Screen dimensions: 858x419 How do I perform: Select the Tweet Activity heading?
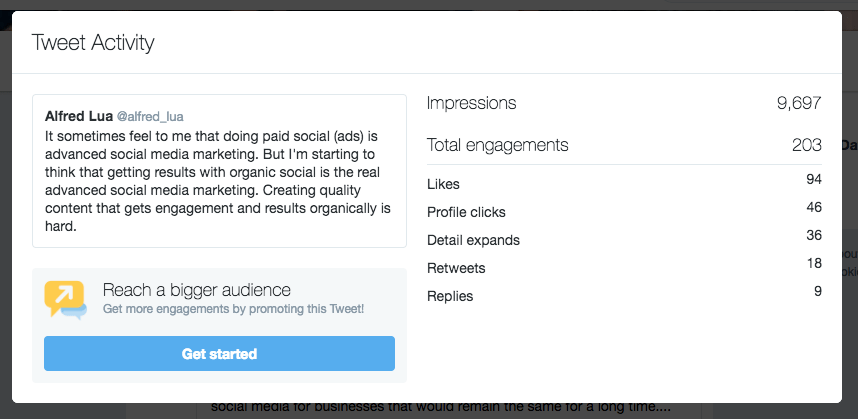[93, 43]
